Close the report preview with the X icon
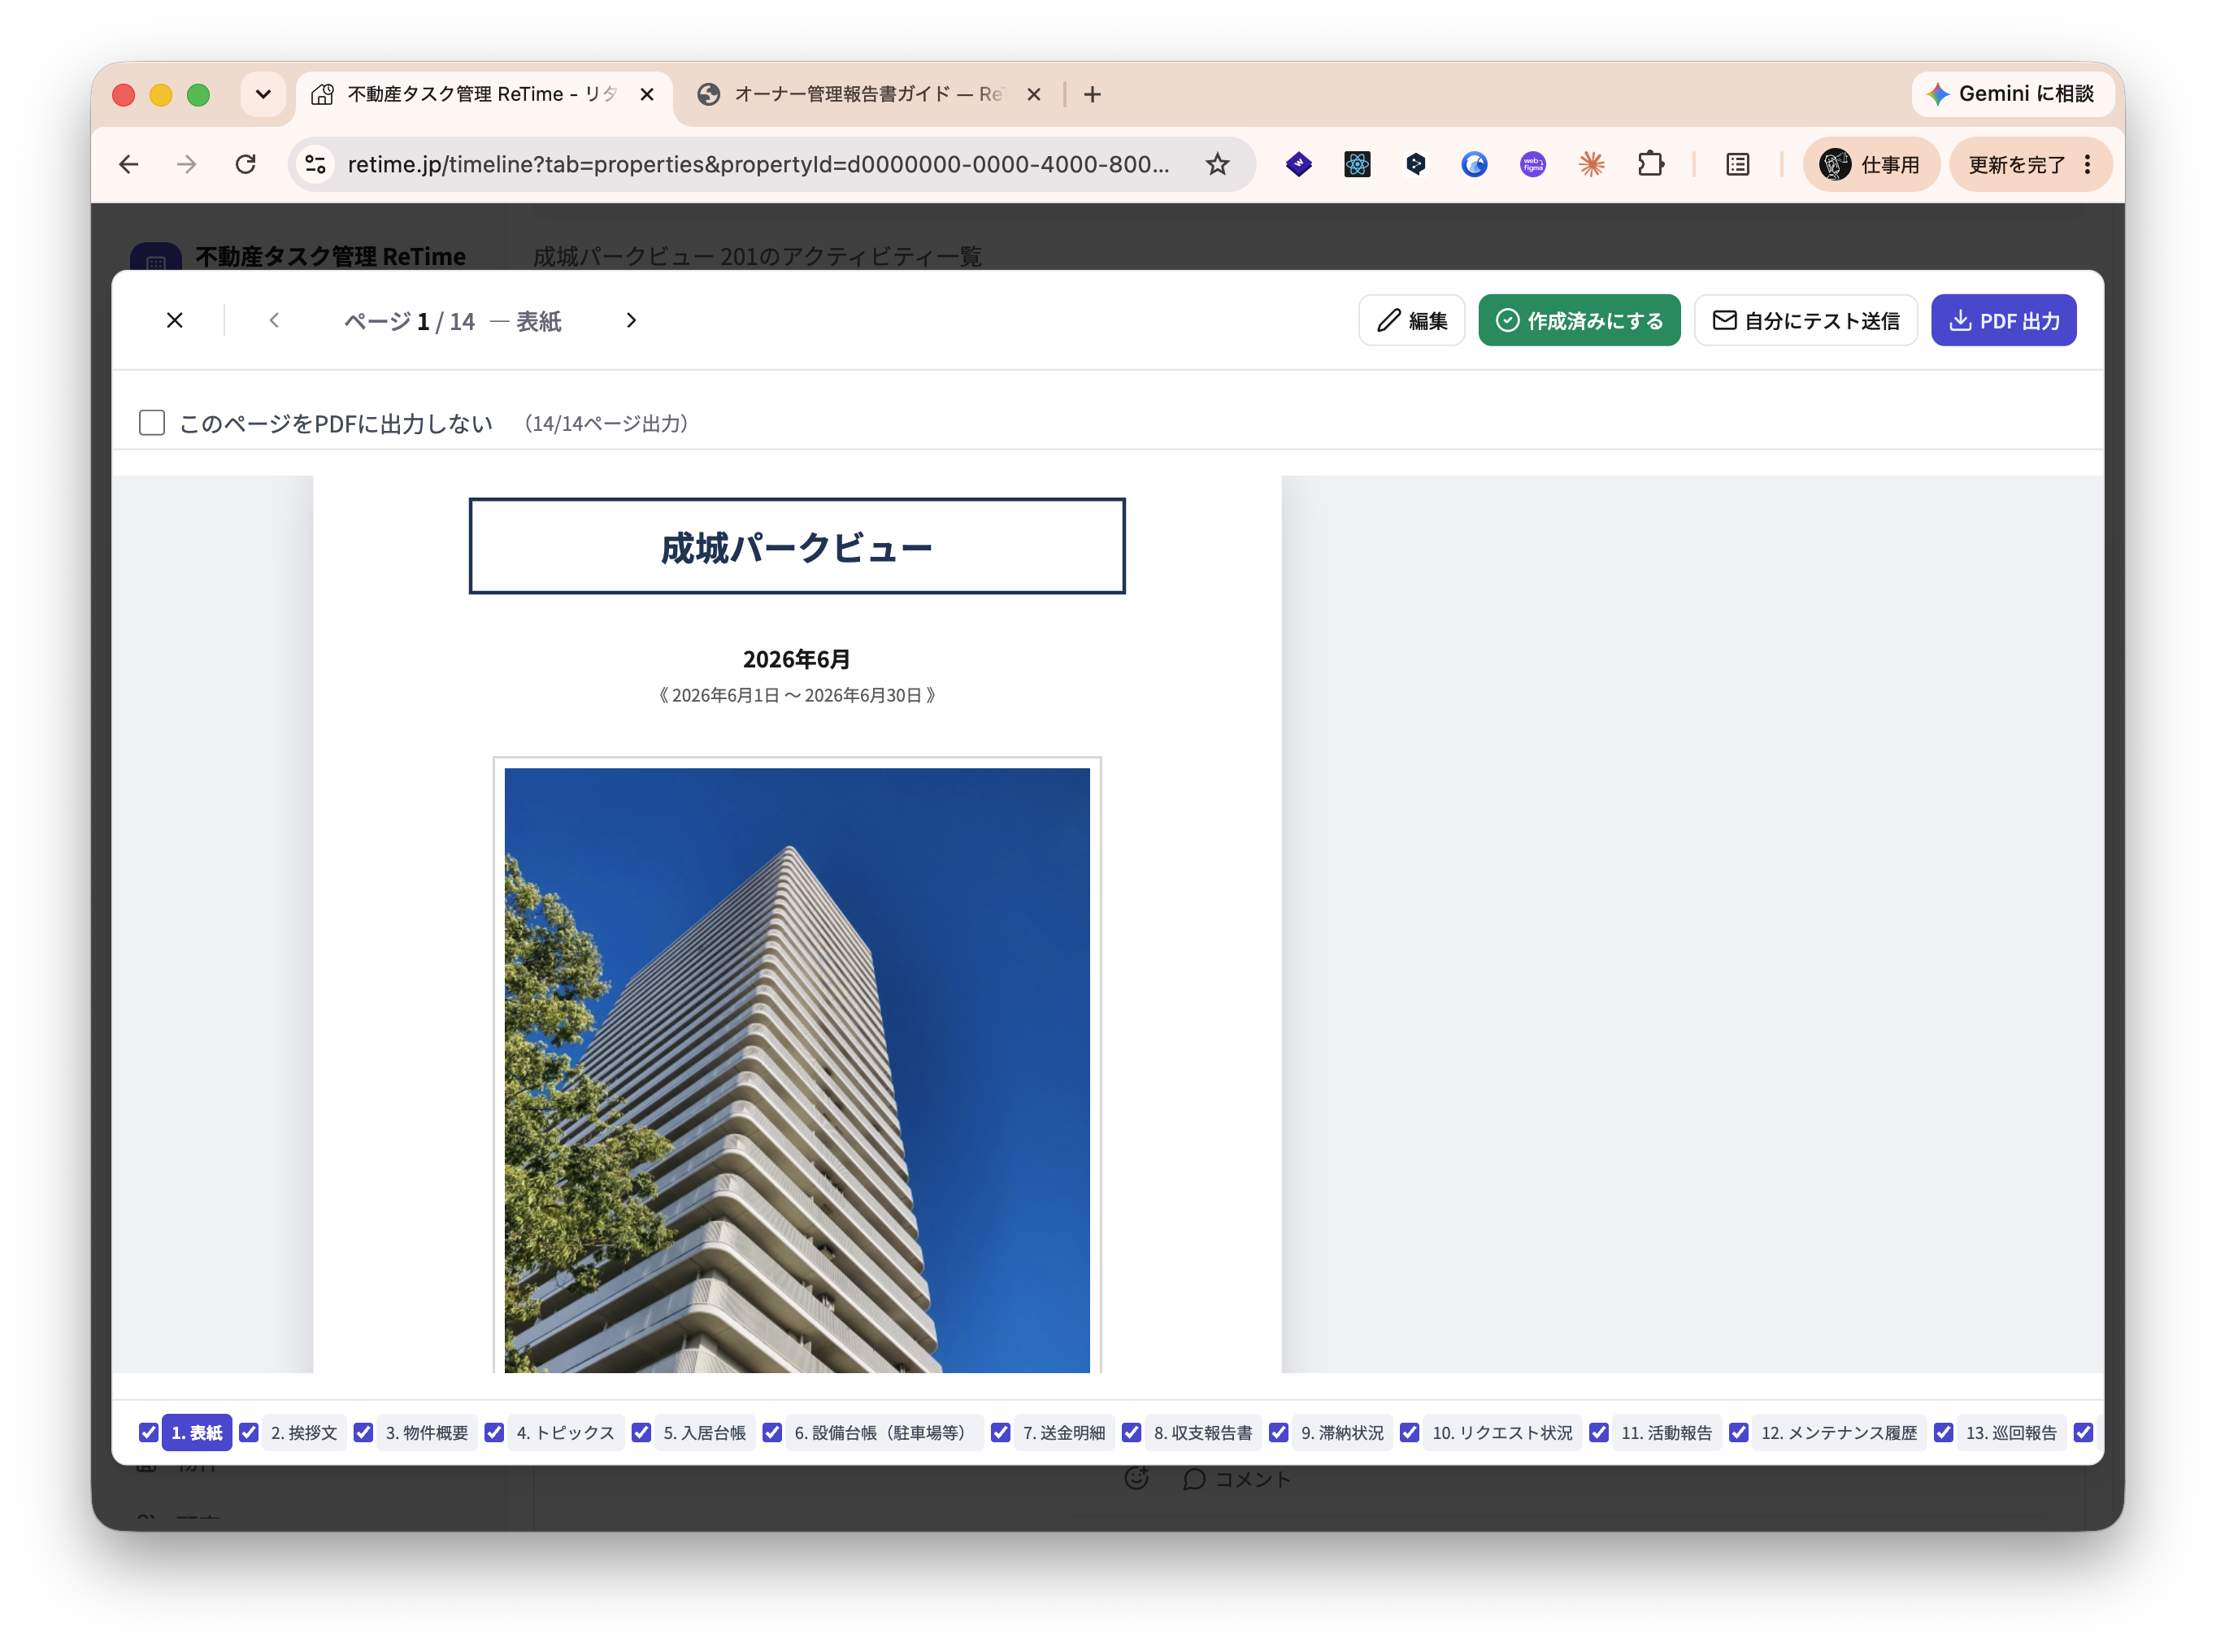This screenshot has height=1652, width=2216. pos(175,320)
